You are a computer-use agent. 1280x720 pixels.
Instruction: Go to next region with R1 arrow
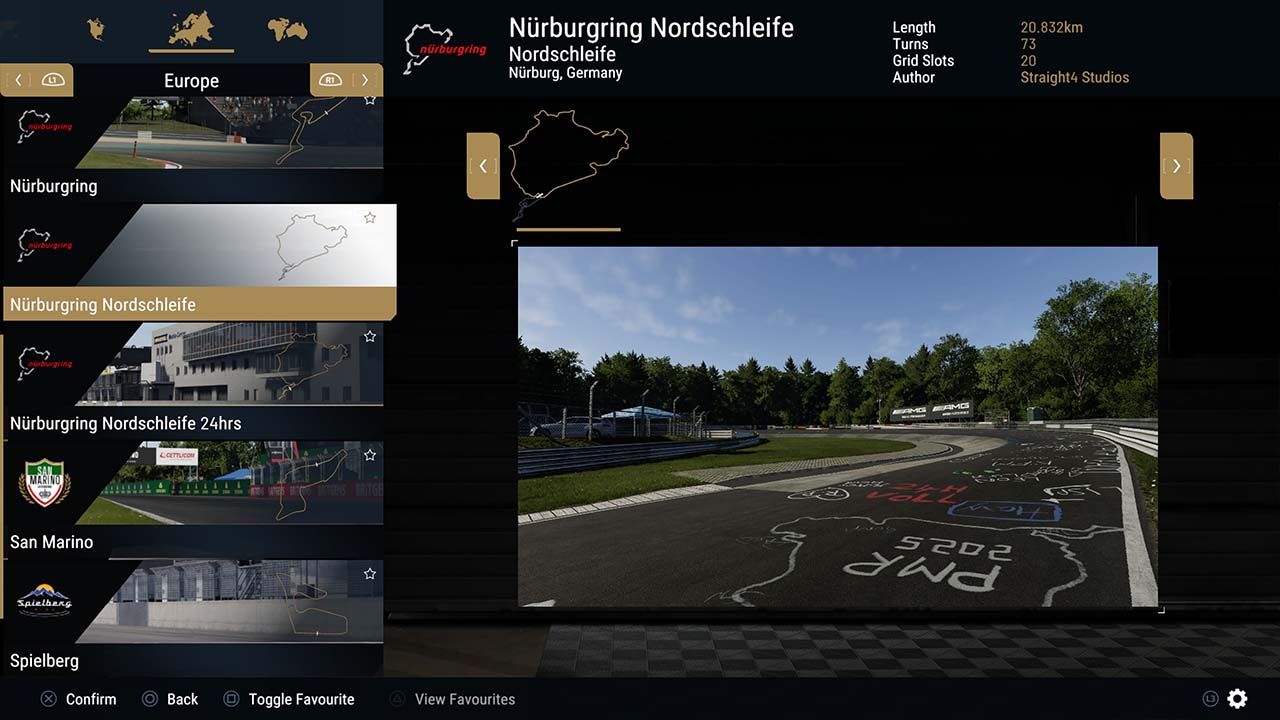pyautogui.click(x=346, y=80)
